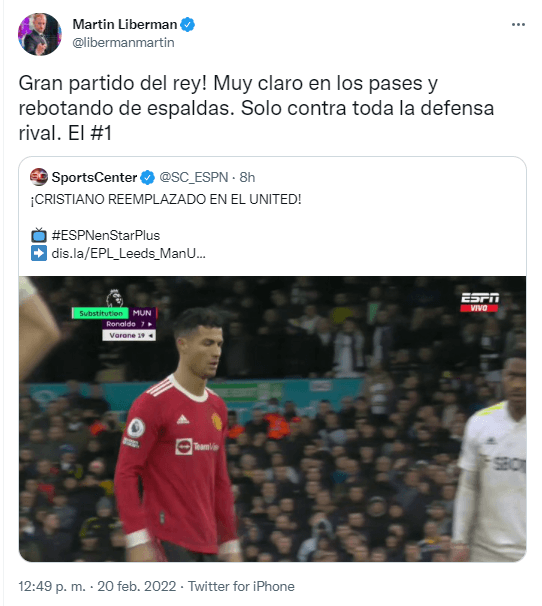
Task: Open the @libermanmartin handle link
Action: point(123,43)
